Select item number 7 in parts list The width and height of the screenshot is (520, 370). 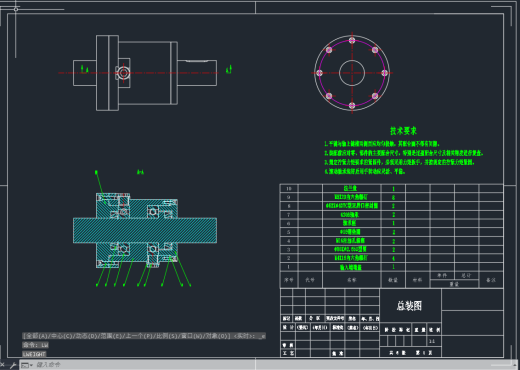[x=289, y=215]
